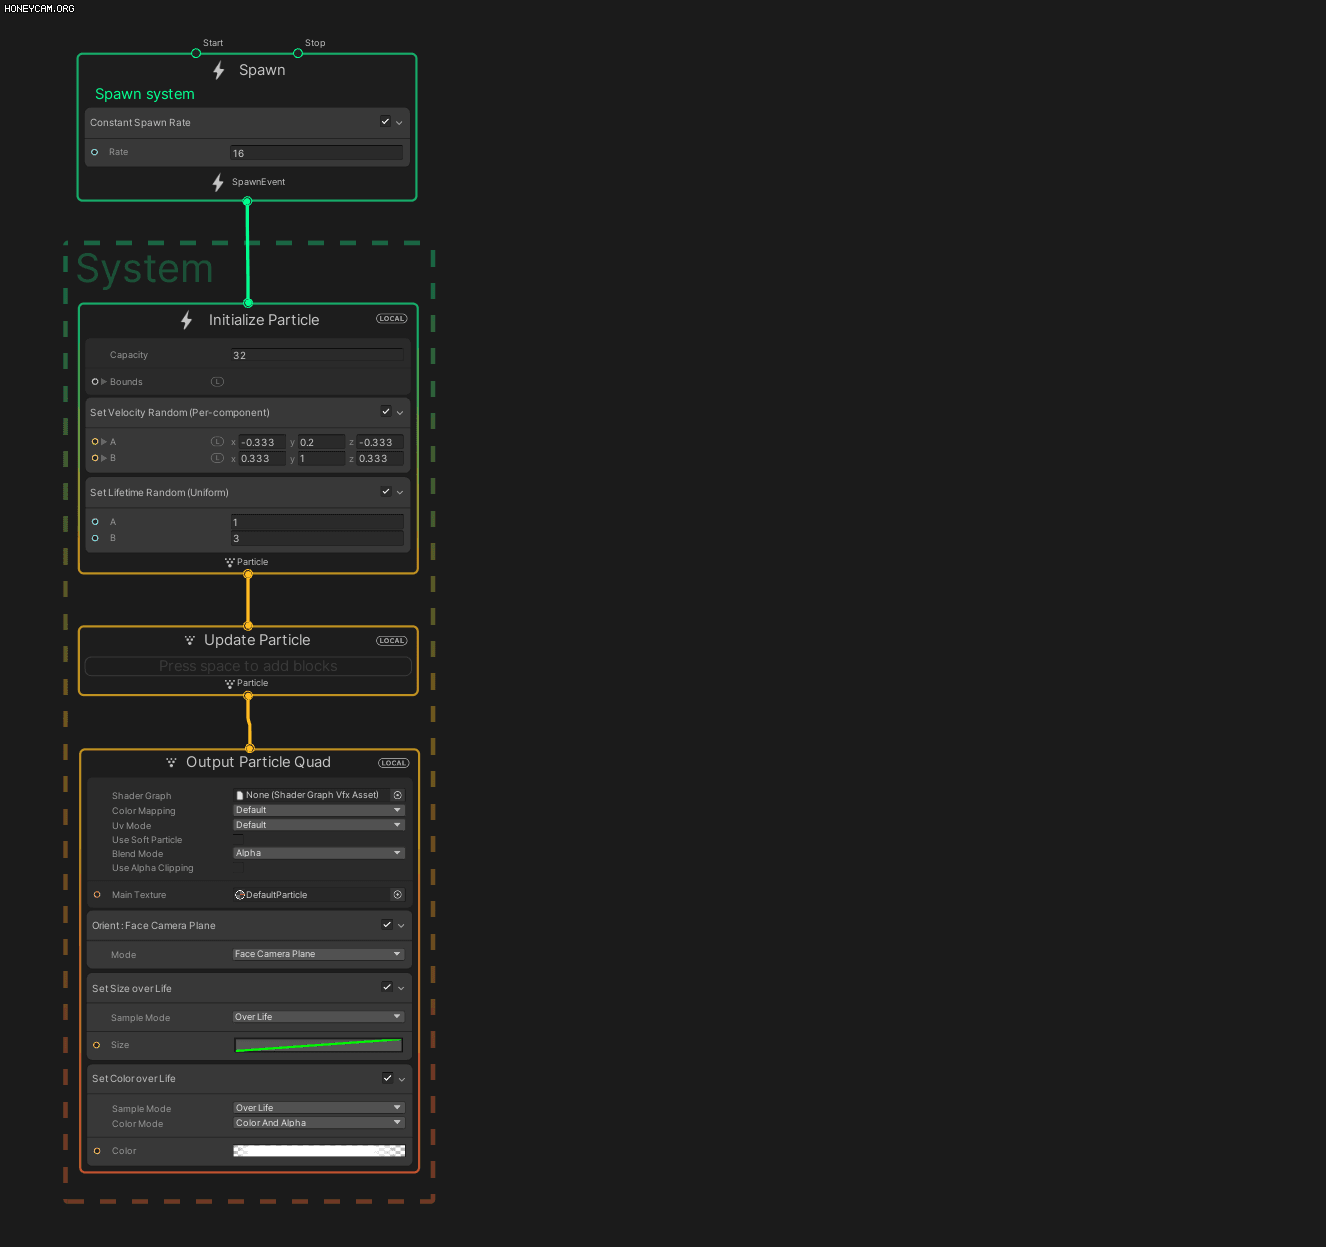The height and width of the screenshot is (1247, 1326).
Task: Collapse the Constant Spawn Rate block
Action: 400,123
